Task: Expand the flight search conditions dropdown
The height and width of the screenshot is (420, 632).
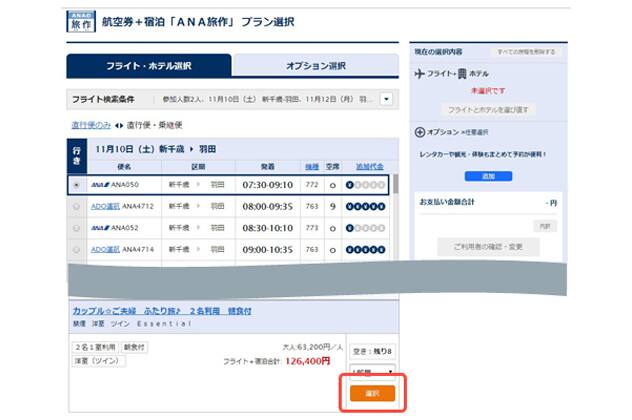Action: (387, 100)
